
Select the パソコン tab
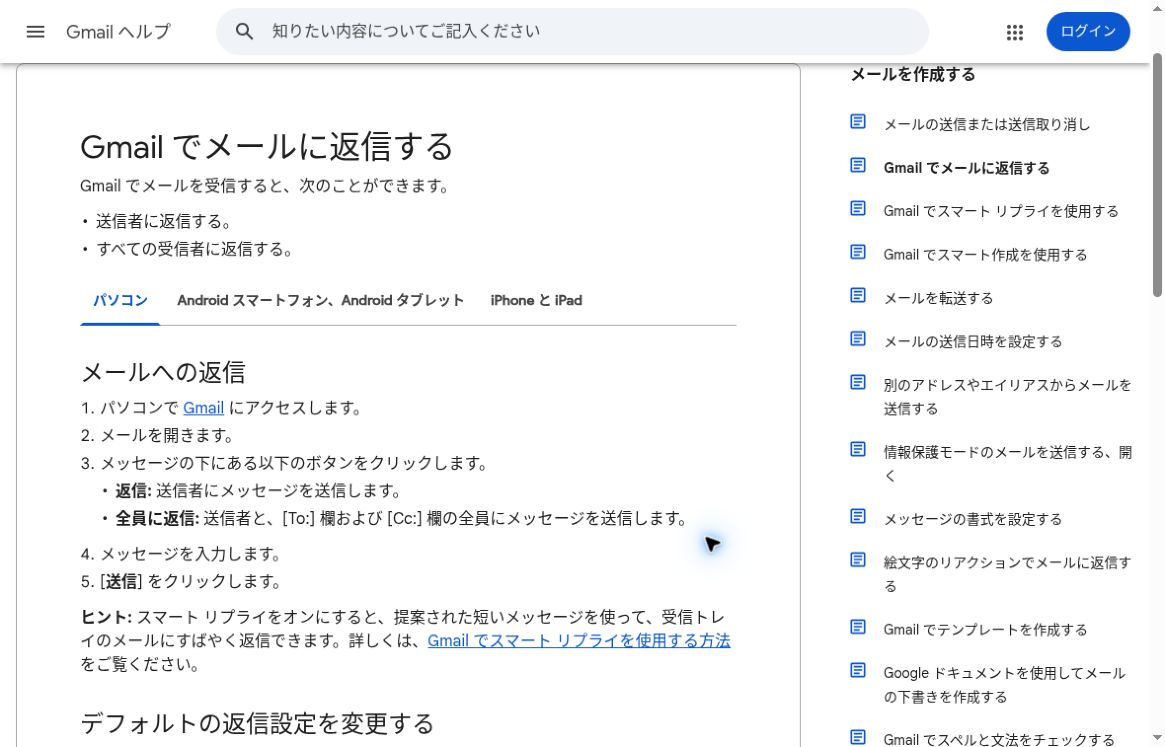(120, 300)
